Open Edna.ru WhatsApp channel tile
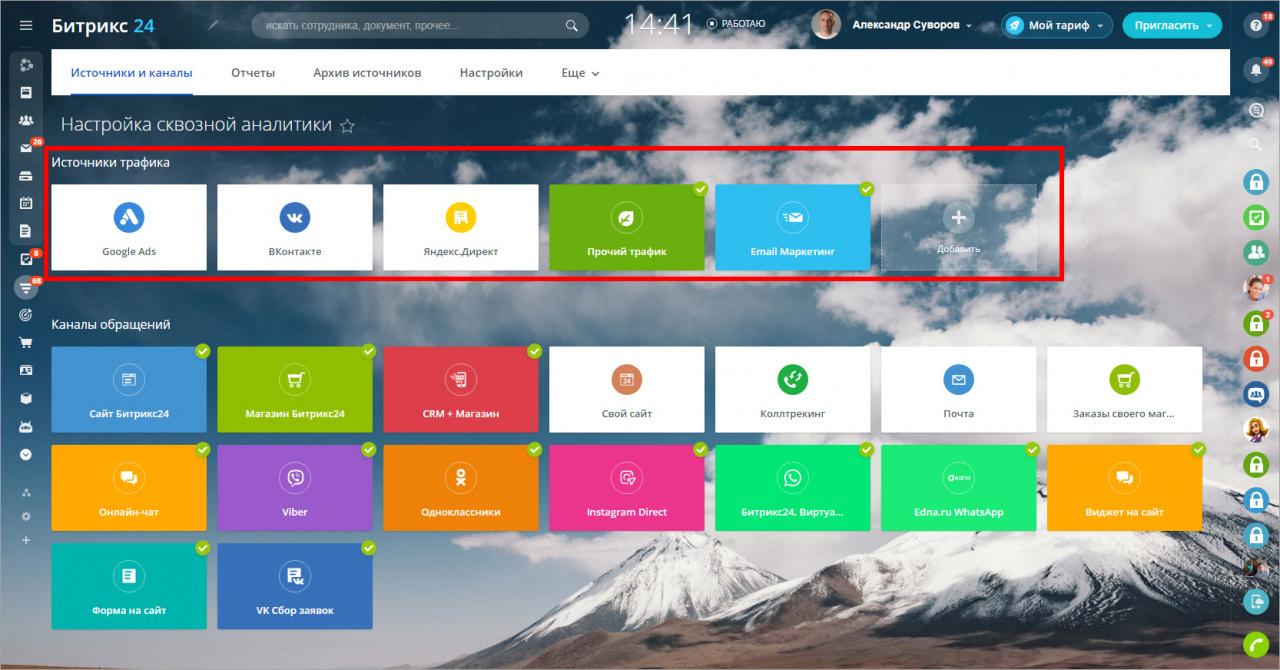 (959, 488)
